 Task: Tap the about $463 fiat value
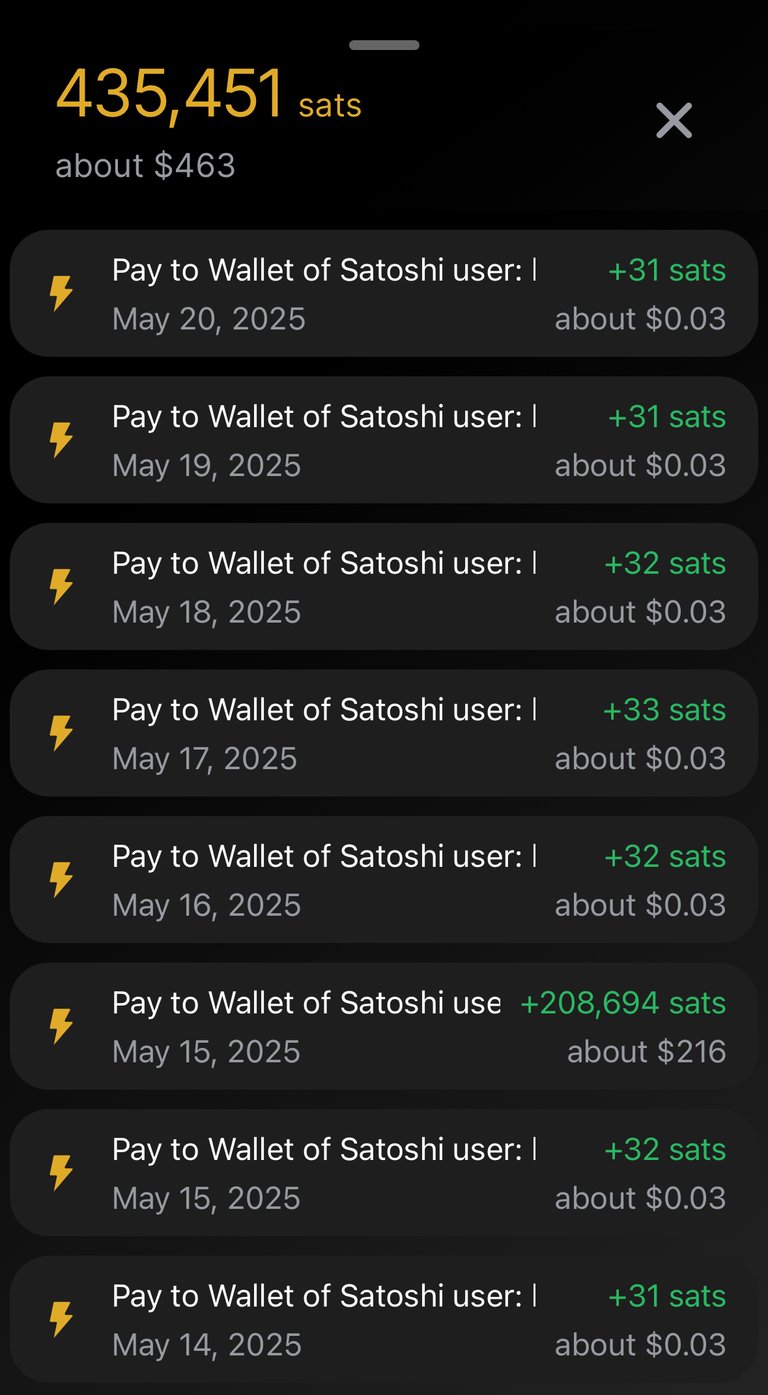145,166
